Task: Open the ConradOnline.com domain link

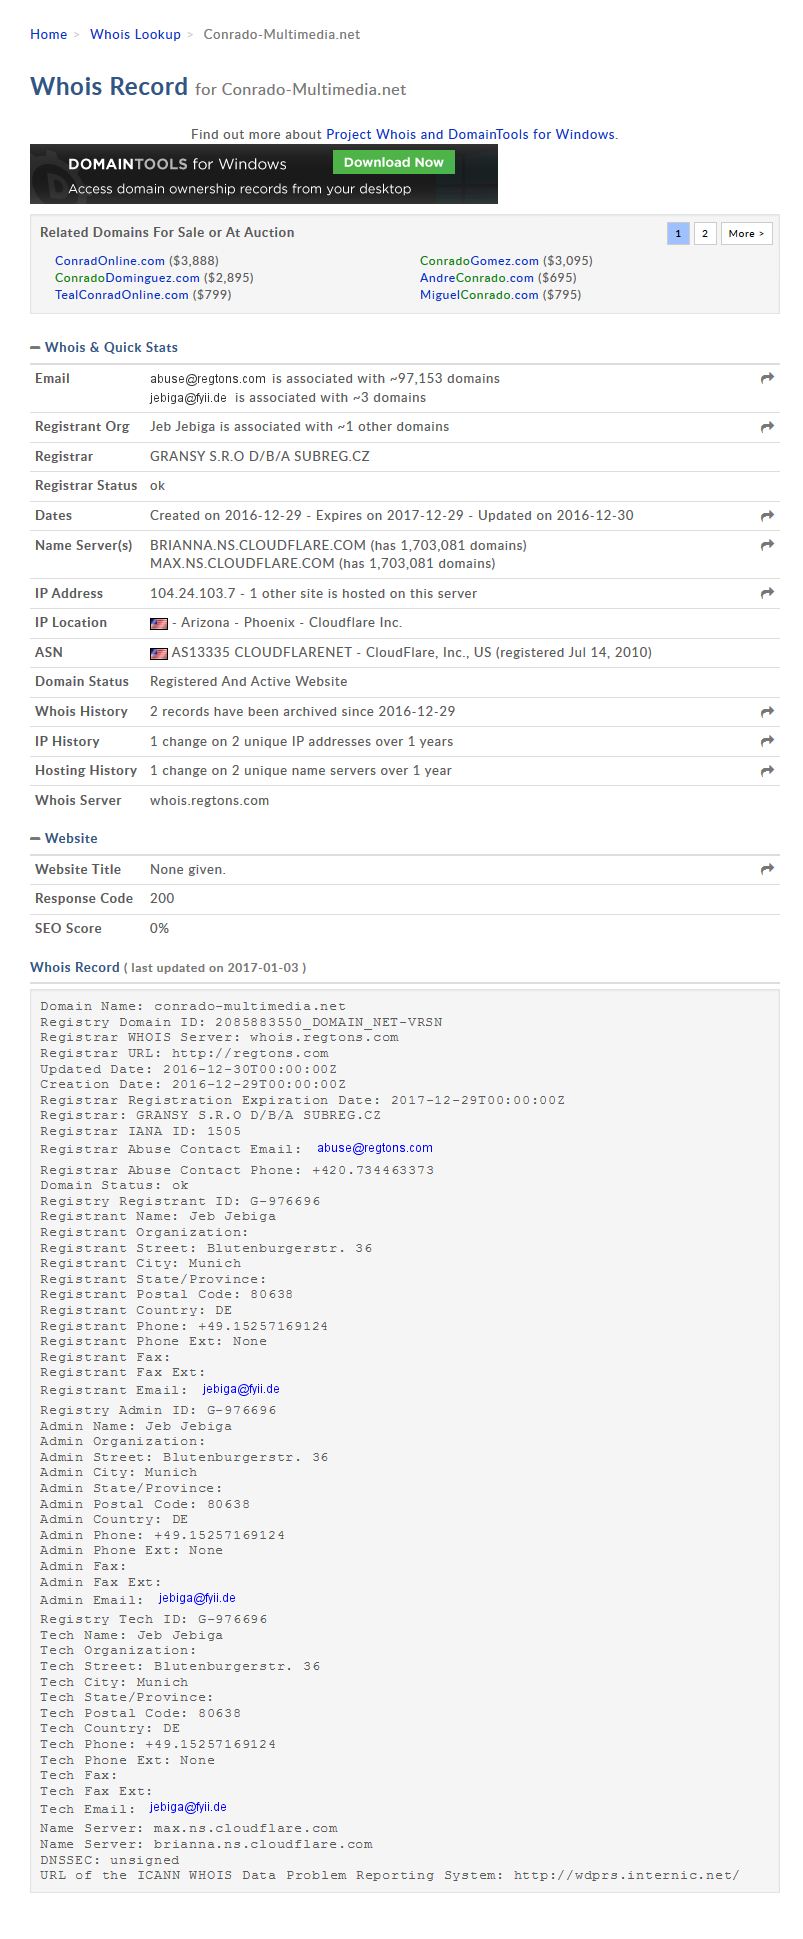Action: [110, 261]
